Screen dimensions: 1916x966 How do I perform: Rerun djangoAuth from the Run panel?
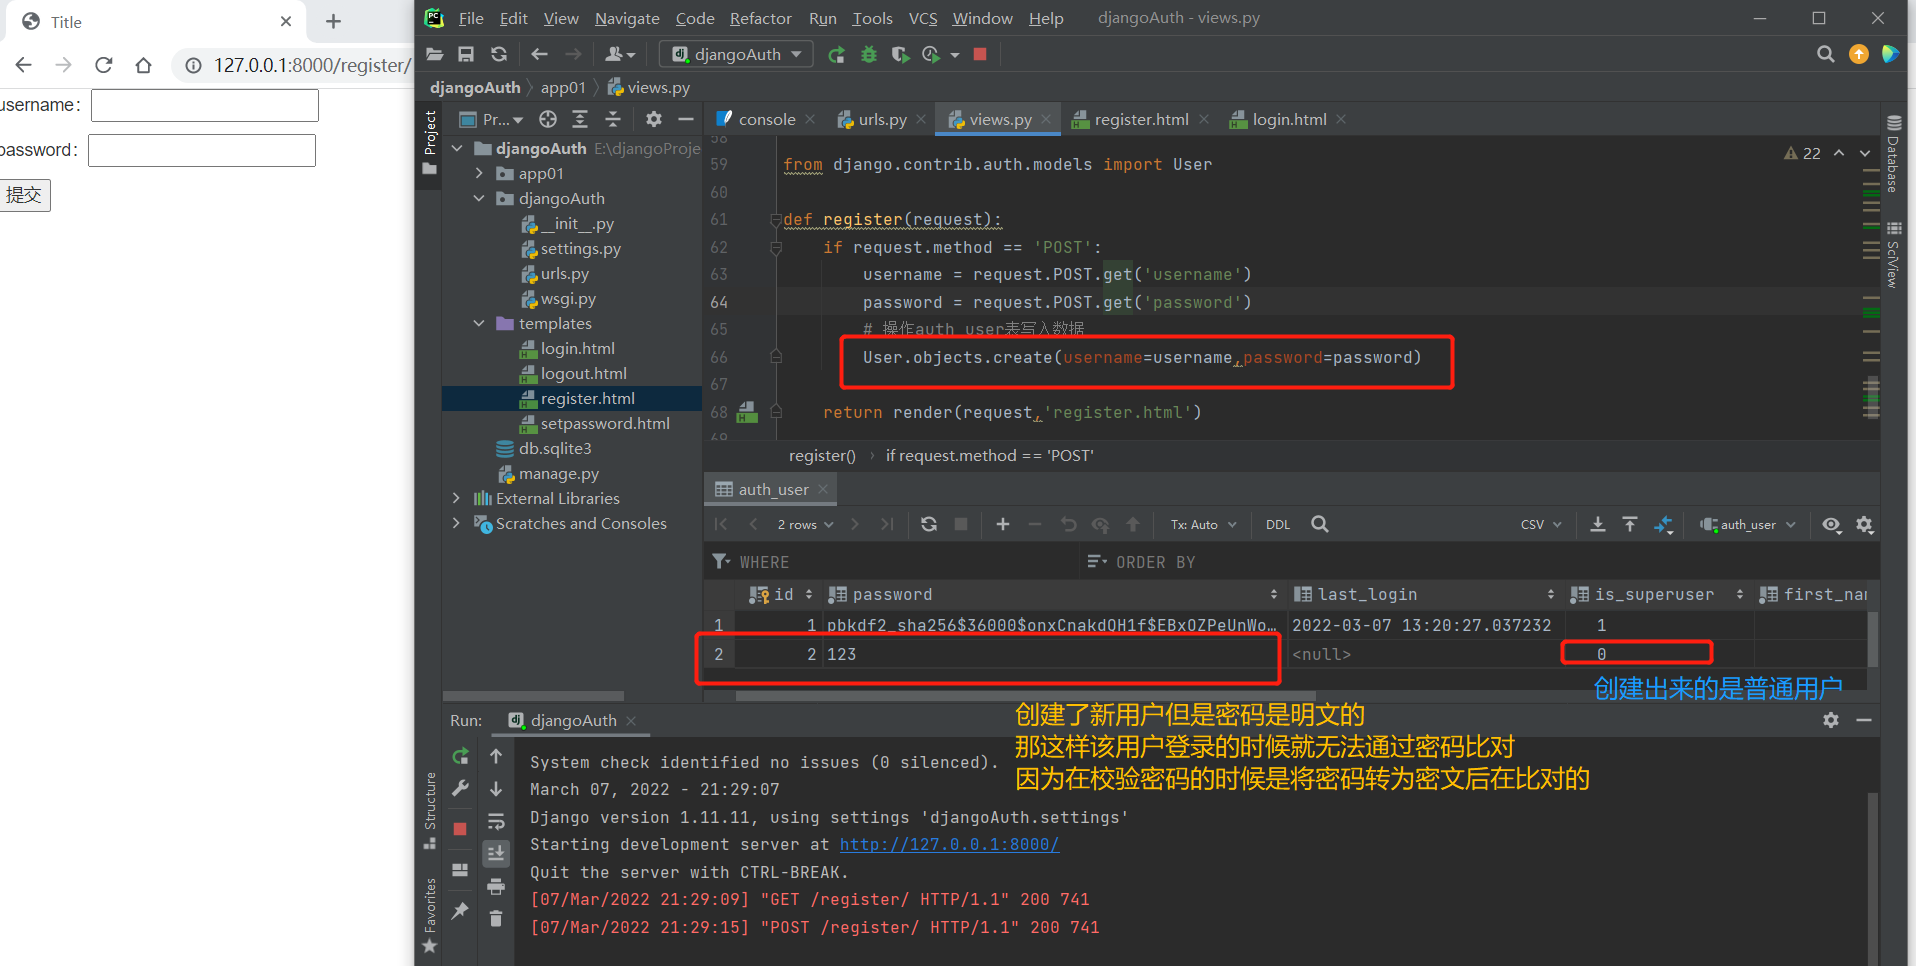[460, 756]
